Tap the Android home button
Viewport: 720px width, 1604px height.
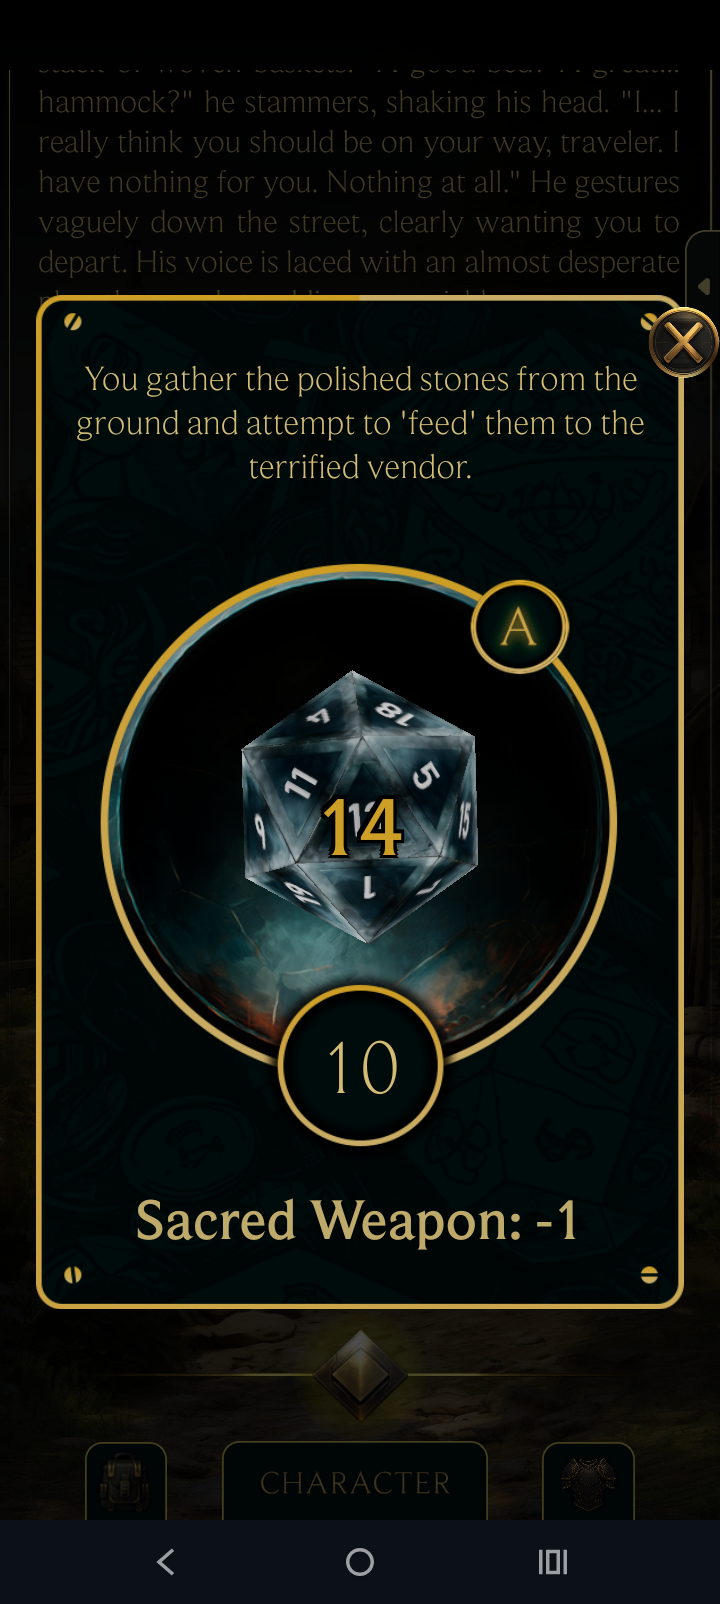point(360,1562)
